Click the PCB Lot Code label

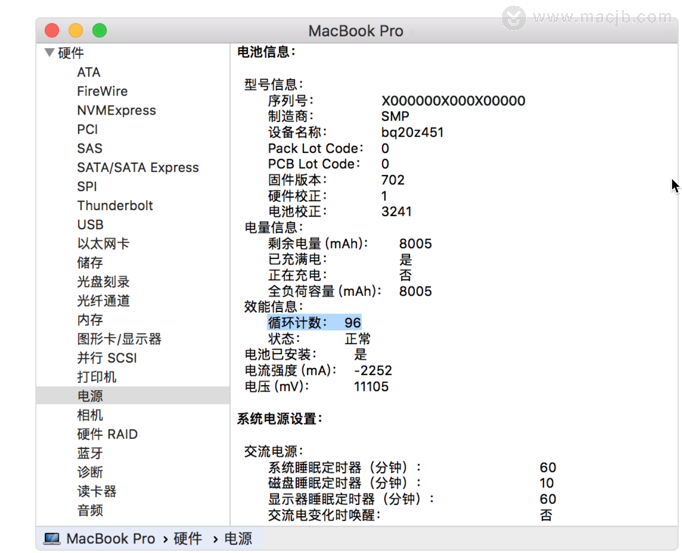pyautogui.click(x=314, y=164)
